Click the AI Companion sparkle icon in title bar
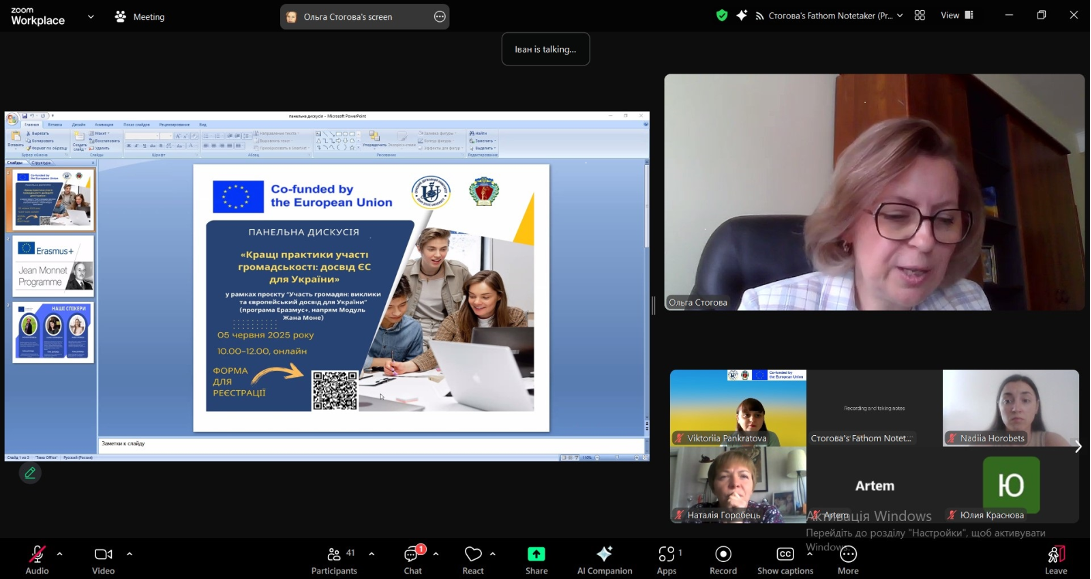Image resolution: width=1091 pixels, height=579 pixels. [742, 15]
